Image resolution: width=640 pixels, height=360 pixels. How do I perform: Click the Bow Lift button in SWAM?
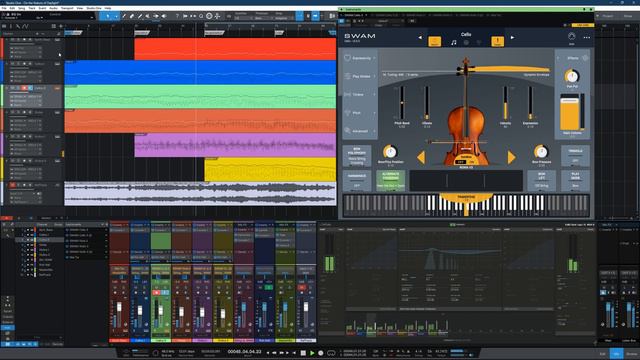click(542, 180)
